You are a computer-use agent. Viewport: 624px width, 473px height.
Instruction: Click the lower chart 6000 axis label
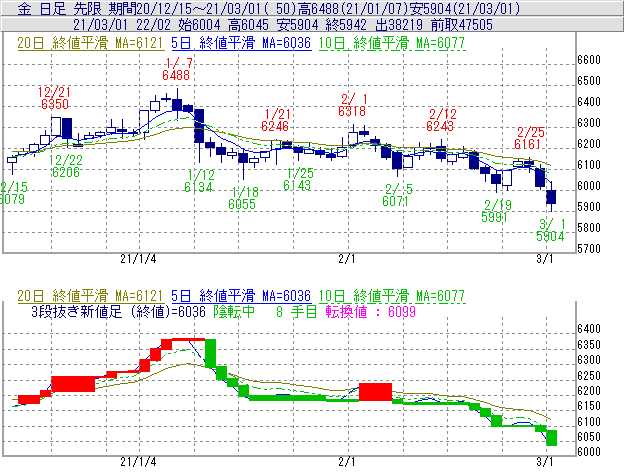[x=589, y=452]
